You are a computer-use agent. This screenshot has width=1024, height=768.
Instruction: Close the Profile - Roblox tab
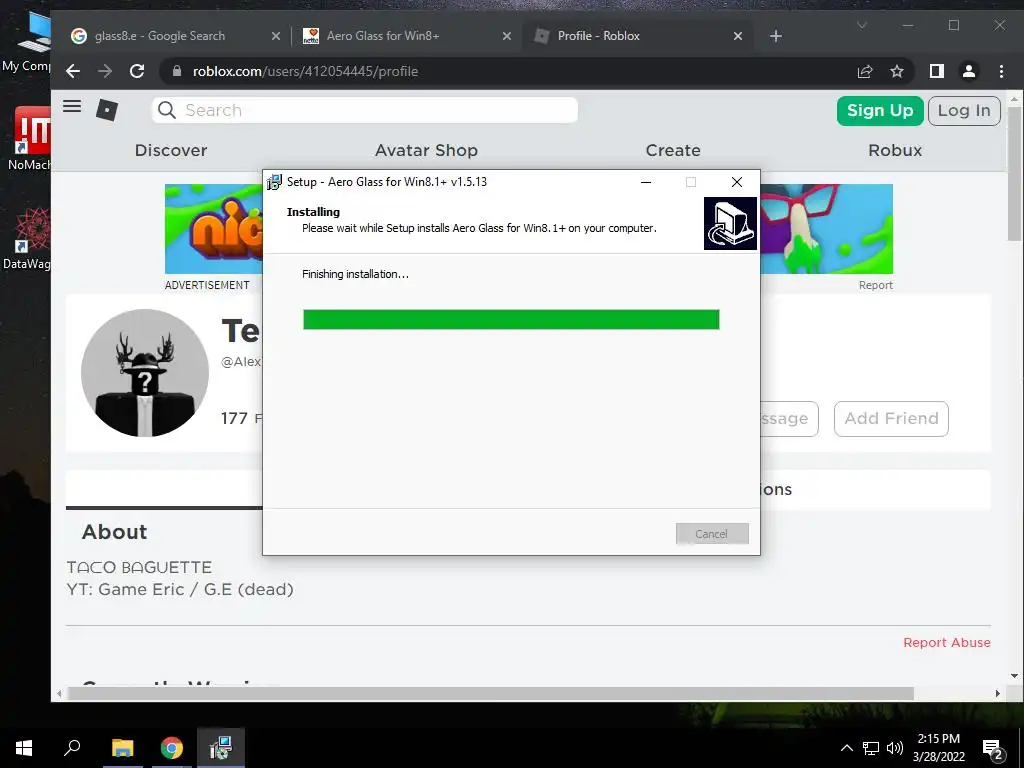[738, 36]
